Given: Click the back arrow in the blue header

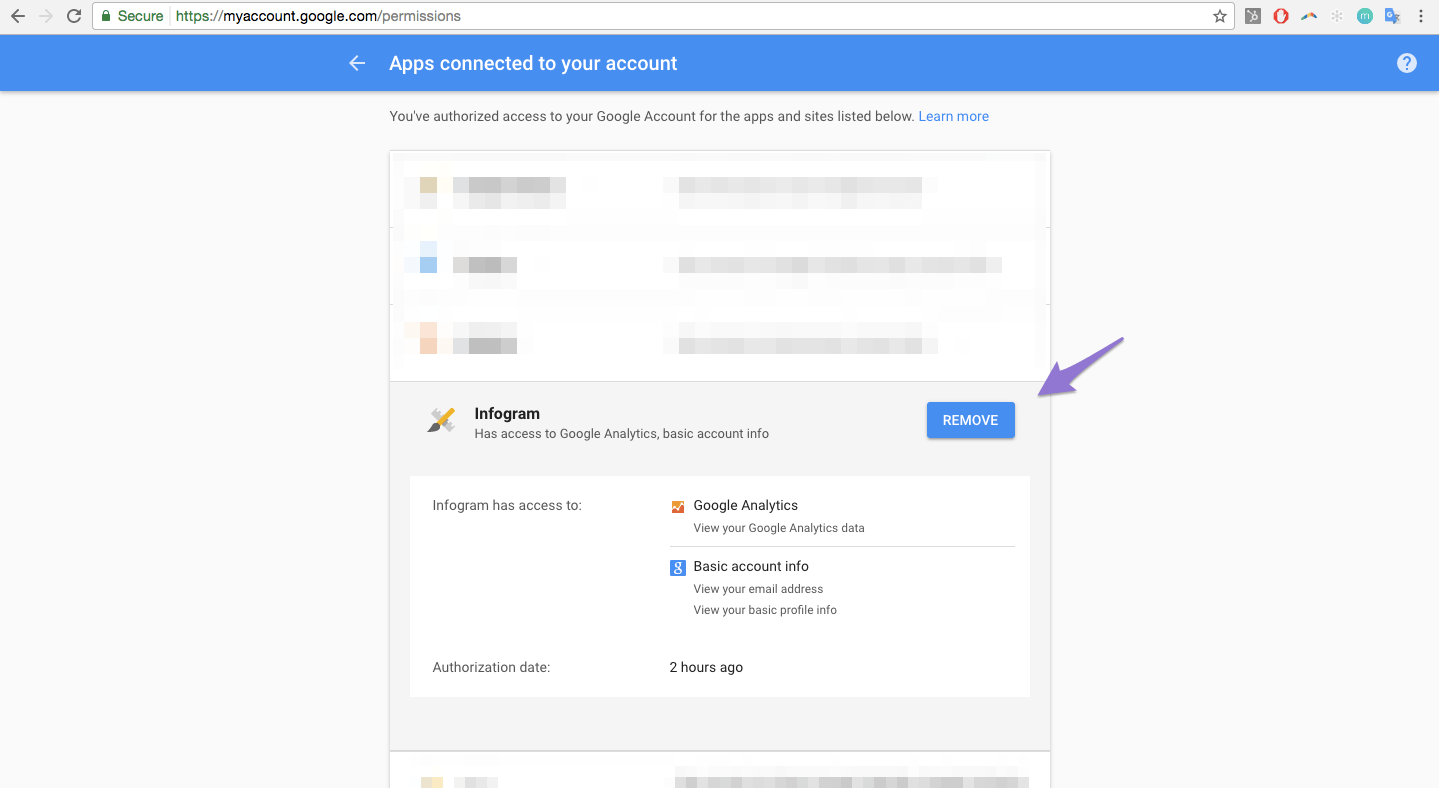Looking at the screenshot, I should tap(357, 63).
